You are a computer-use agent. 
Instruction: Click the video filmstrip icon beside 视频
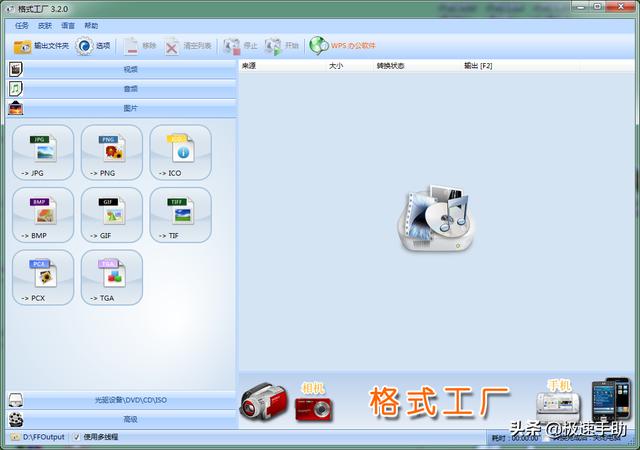[x=16, y=69]
